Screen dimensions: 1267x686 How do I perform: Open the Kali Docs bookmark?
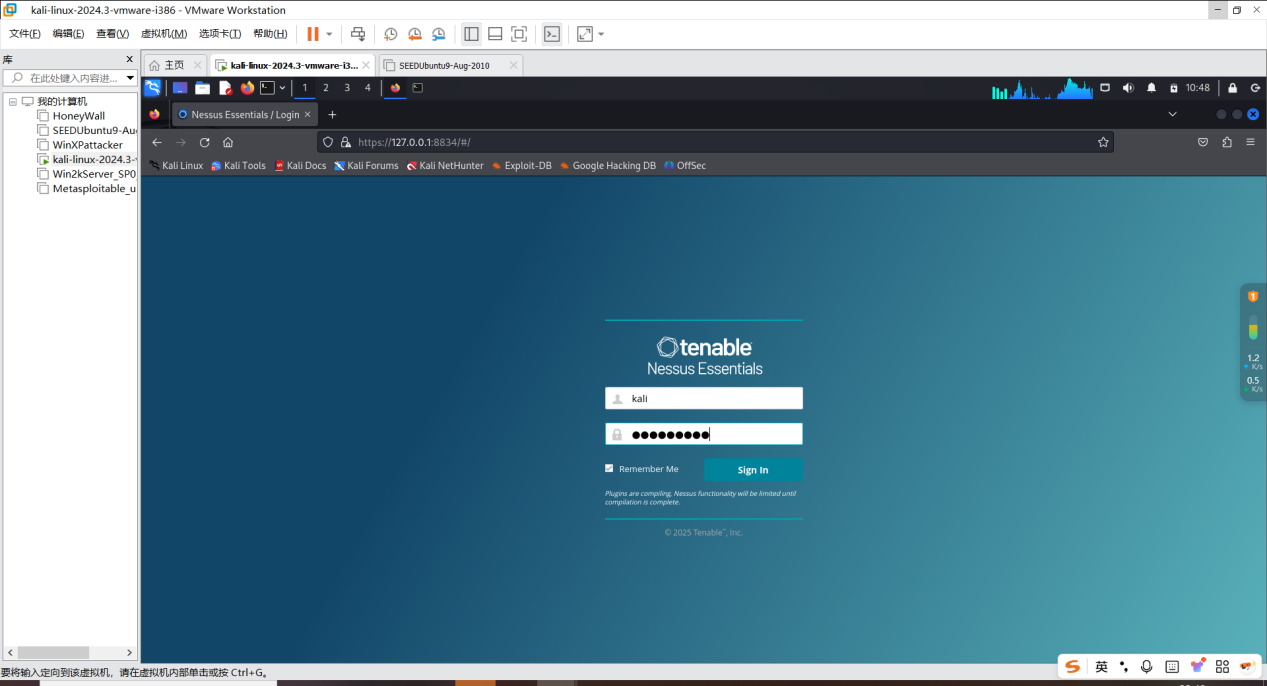(x=300, y=166)
